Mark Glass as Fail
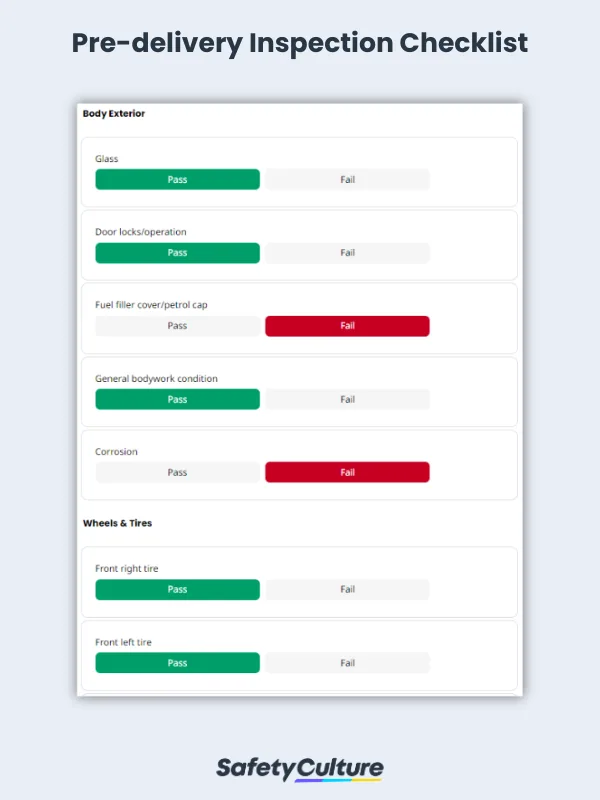This screenshot has height=800, width=600. [347, 179]
